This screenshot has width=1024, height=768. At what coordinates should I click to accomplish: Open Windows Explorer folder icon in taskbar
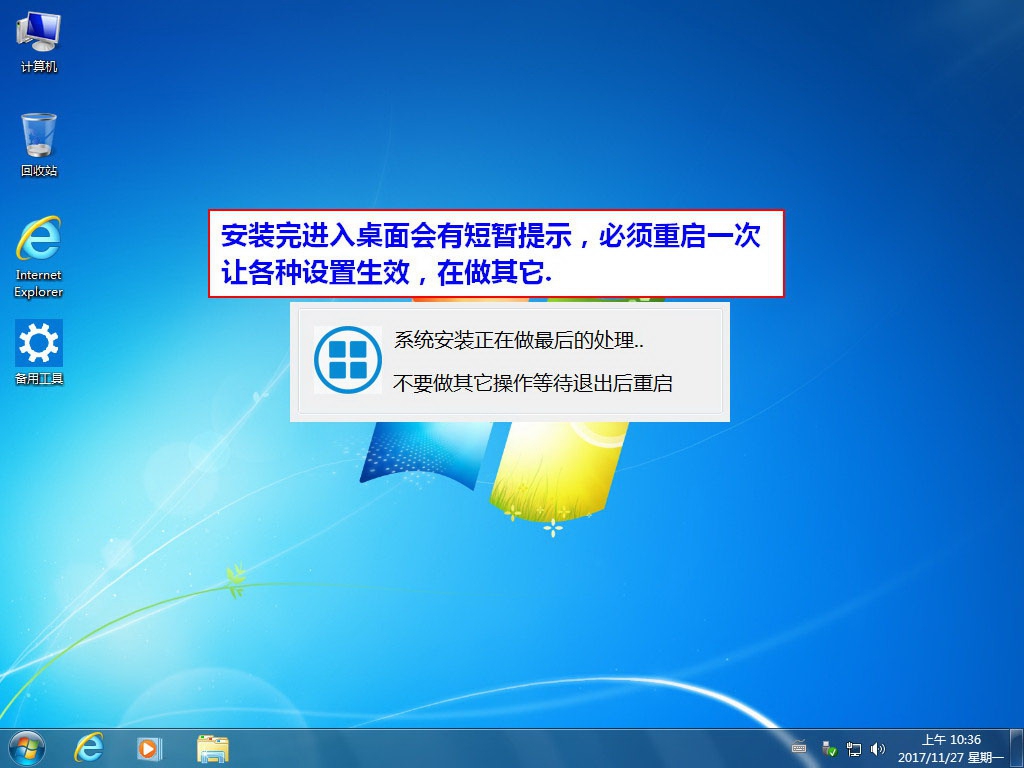point(213,748)
